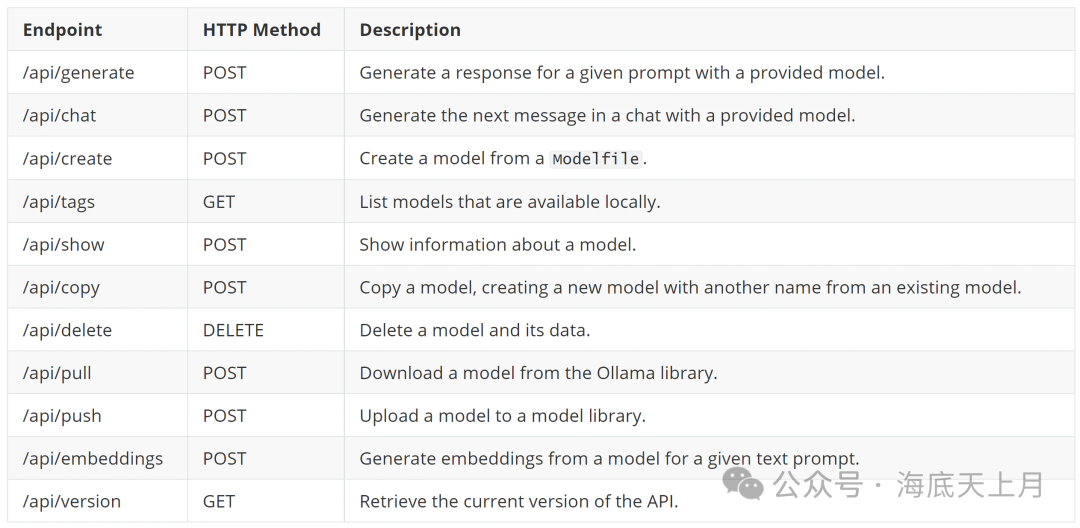
Task: Click the /api/delete endpoint cell
Action: pyautogui.click(x=67, y=330)
